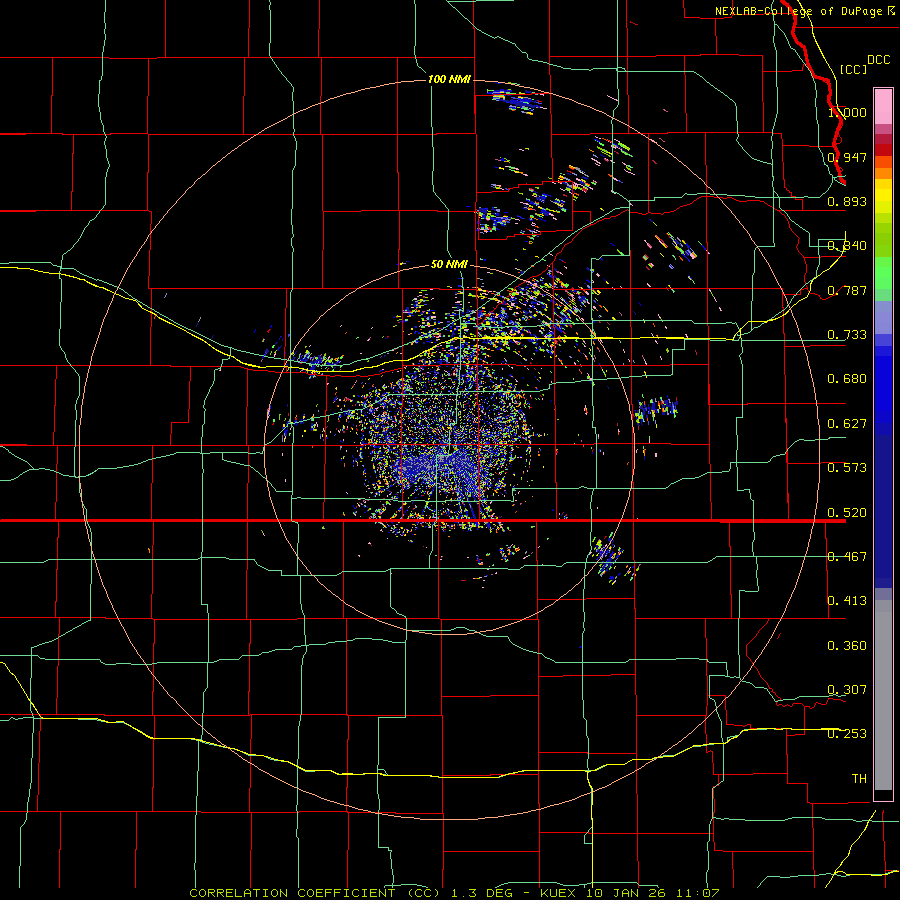Screen dimensions: 900x900
Task: Select the 0.947 value on the color scale
Action: 847,157
